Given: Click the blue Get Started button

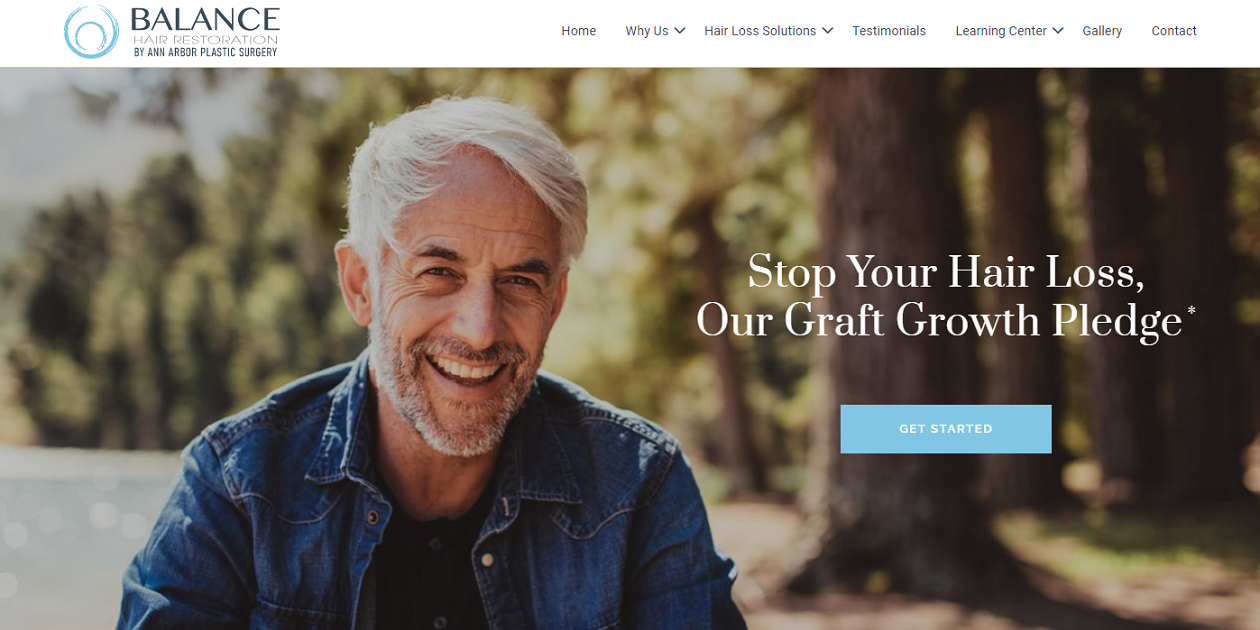Looking at the screenshot, I should tap(946, 429).
